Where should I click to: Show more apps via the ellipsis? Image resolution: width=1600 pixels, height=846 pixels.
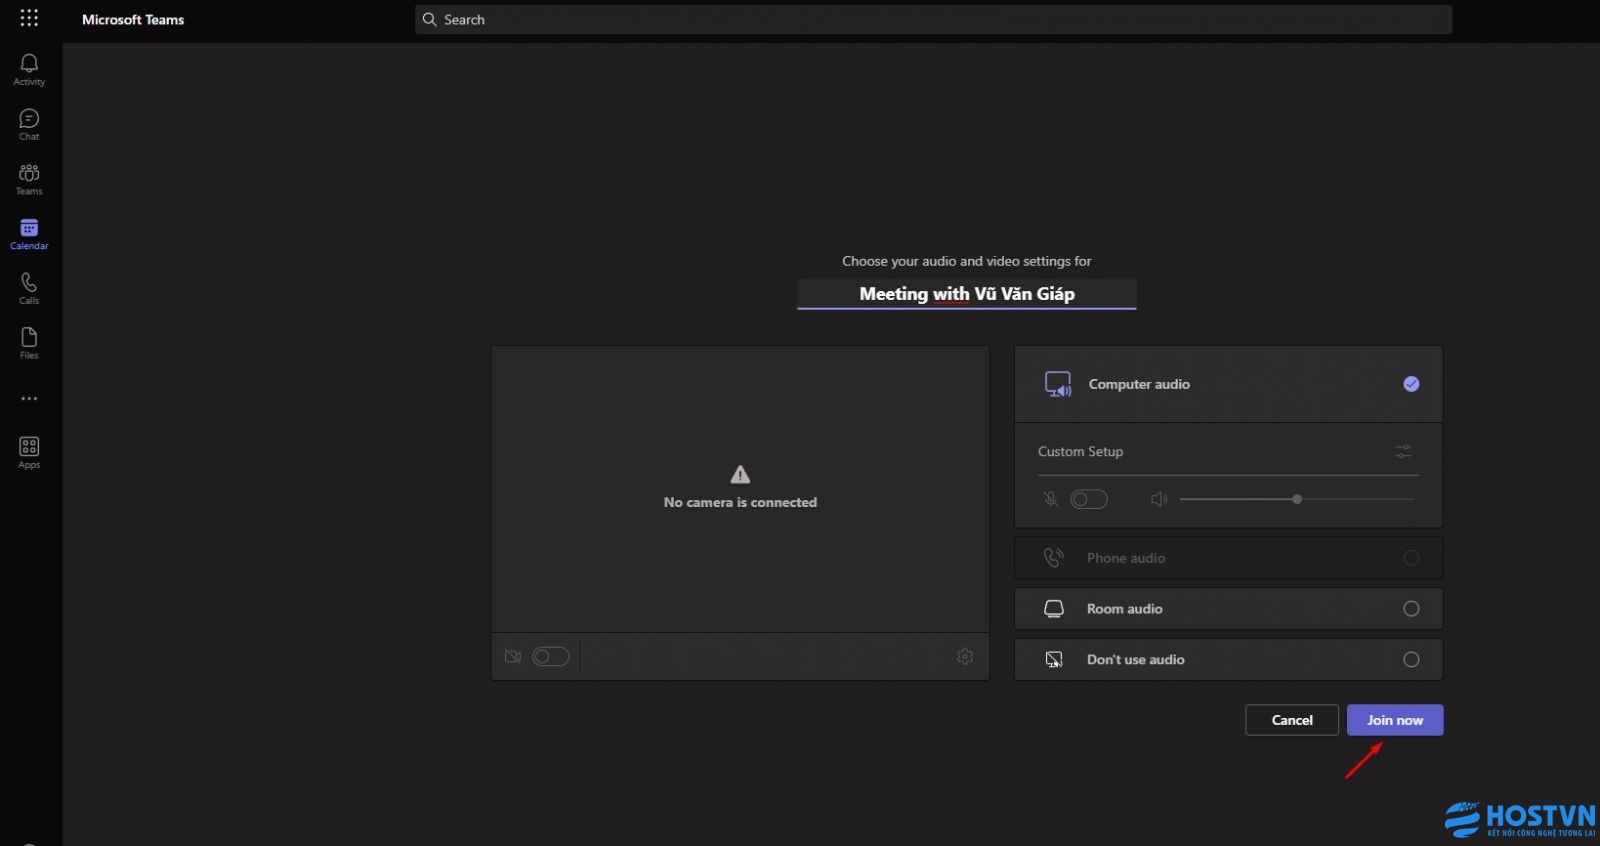29,398
